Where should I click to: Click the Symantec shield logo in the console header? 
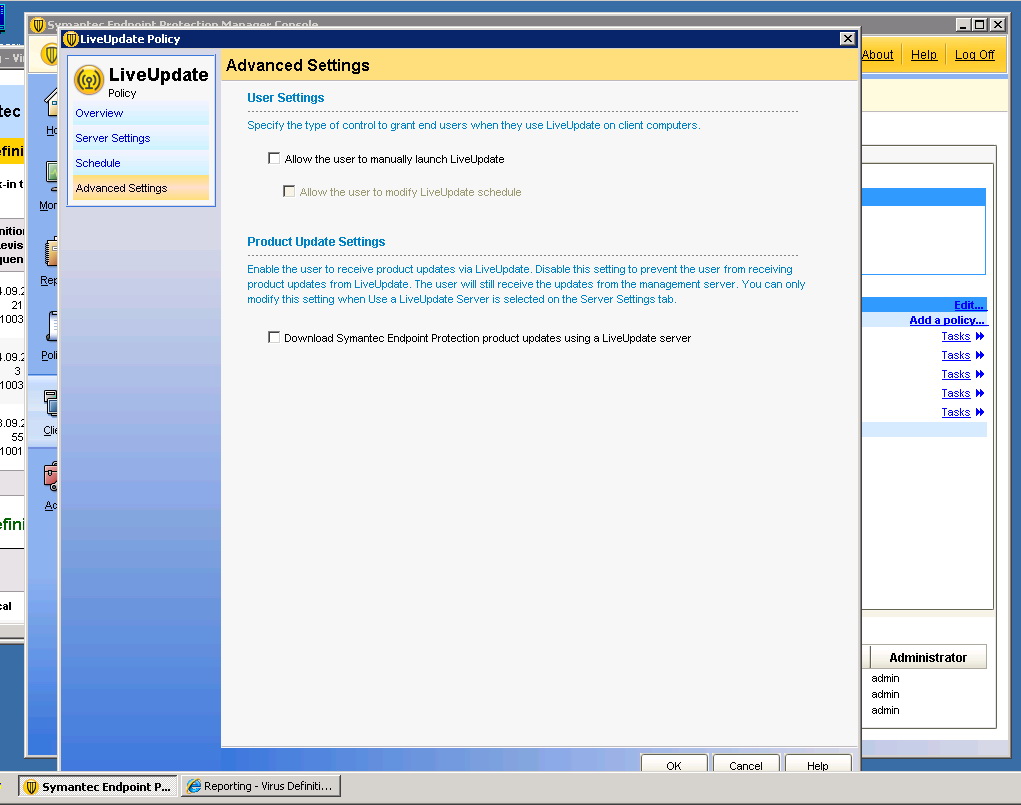50,54
